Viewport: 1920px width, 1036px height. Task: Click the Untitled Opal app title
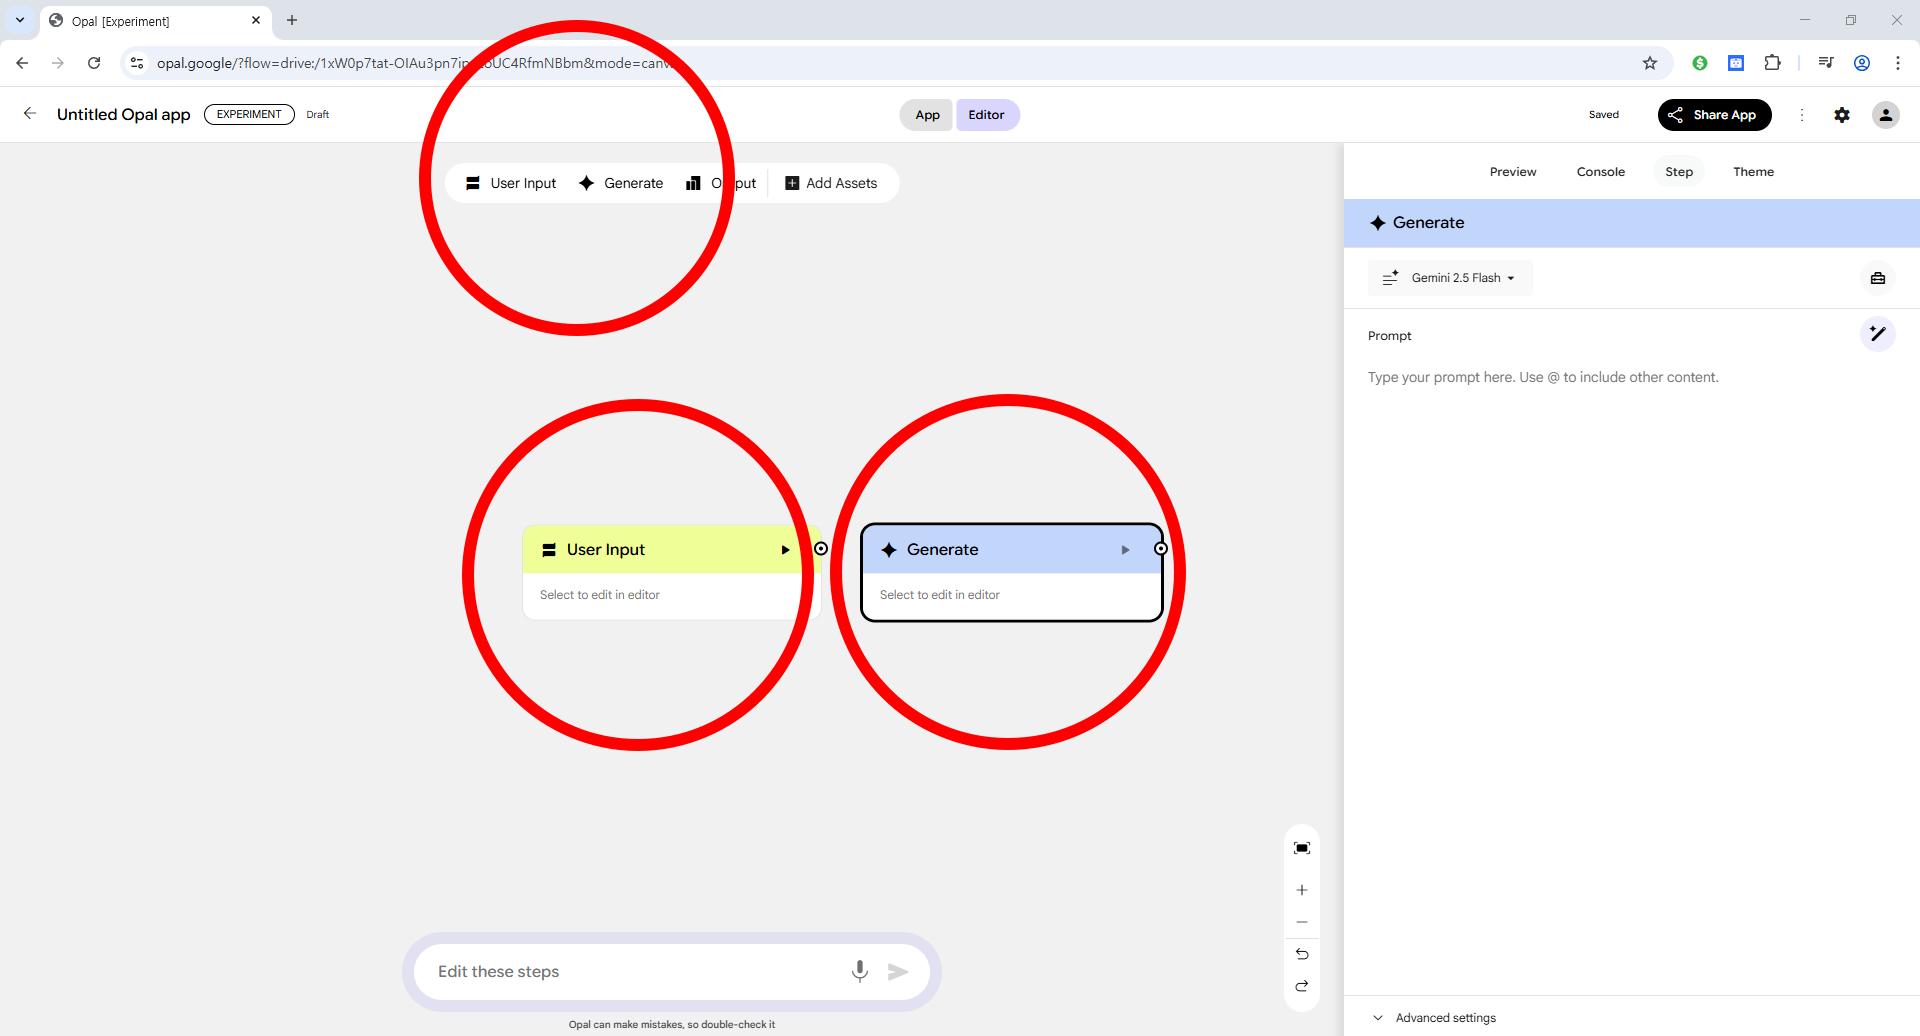tap(124, 114)
